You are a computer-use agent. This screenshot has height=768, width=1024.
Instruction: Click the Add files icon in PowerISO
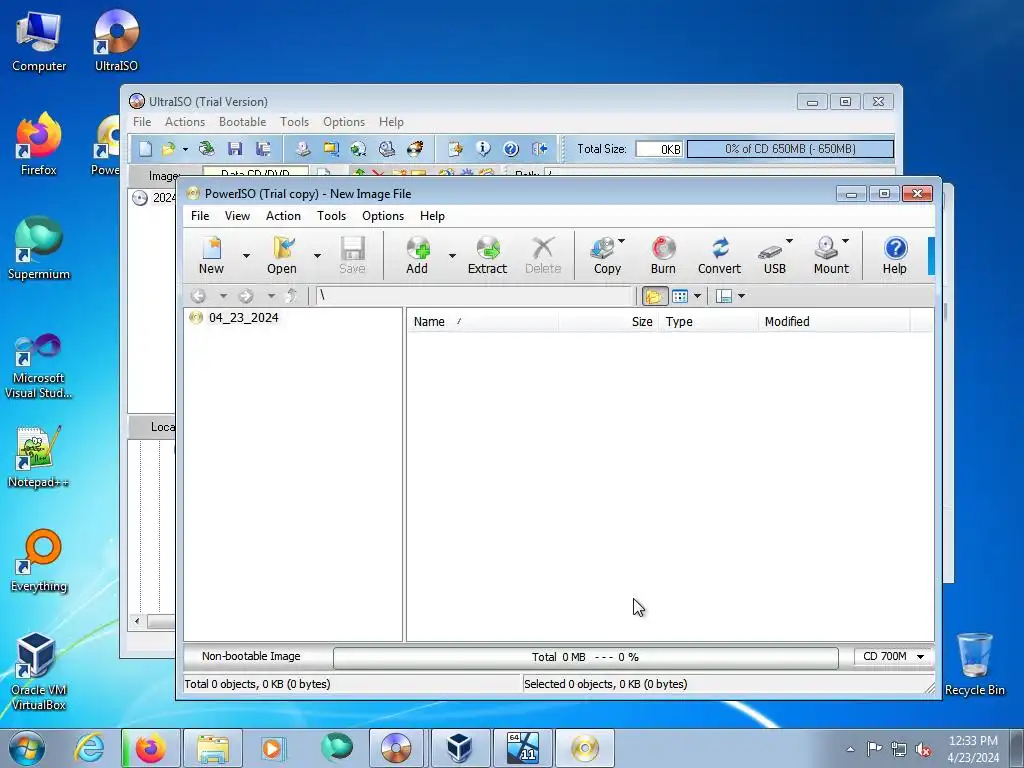(x=417, y=255)
